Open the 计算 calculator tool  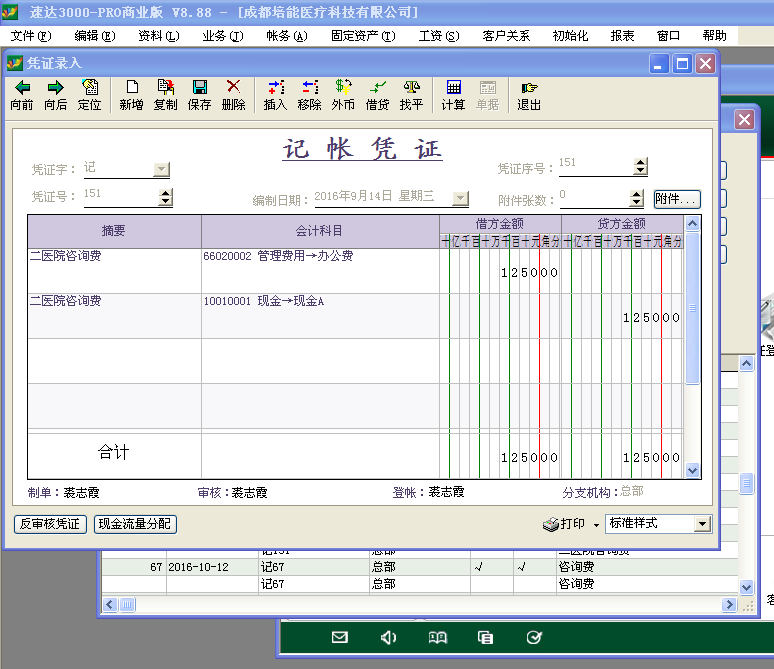click(x=453, y=95)
